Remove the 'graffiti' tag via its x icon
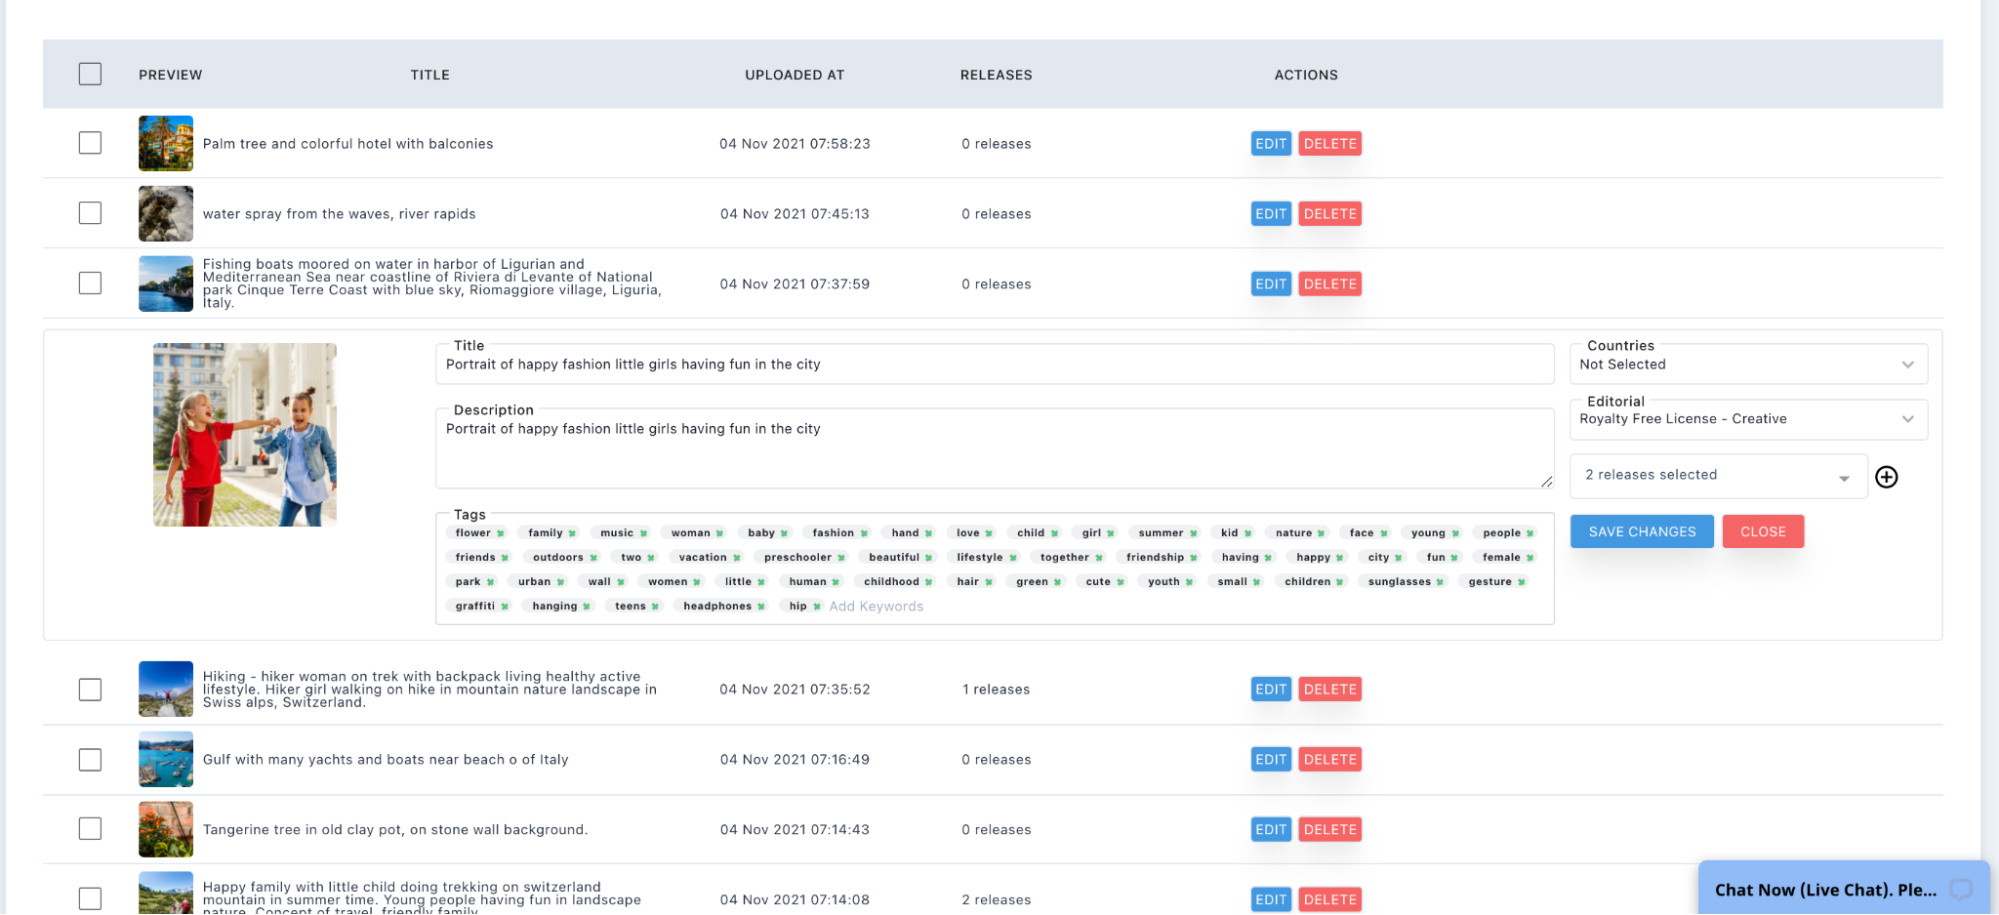1999x915 pixels. pos(504,607)
